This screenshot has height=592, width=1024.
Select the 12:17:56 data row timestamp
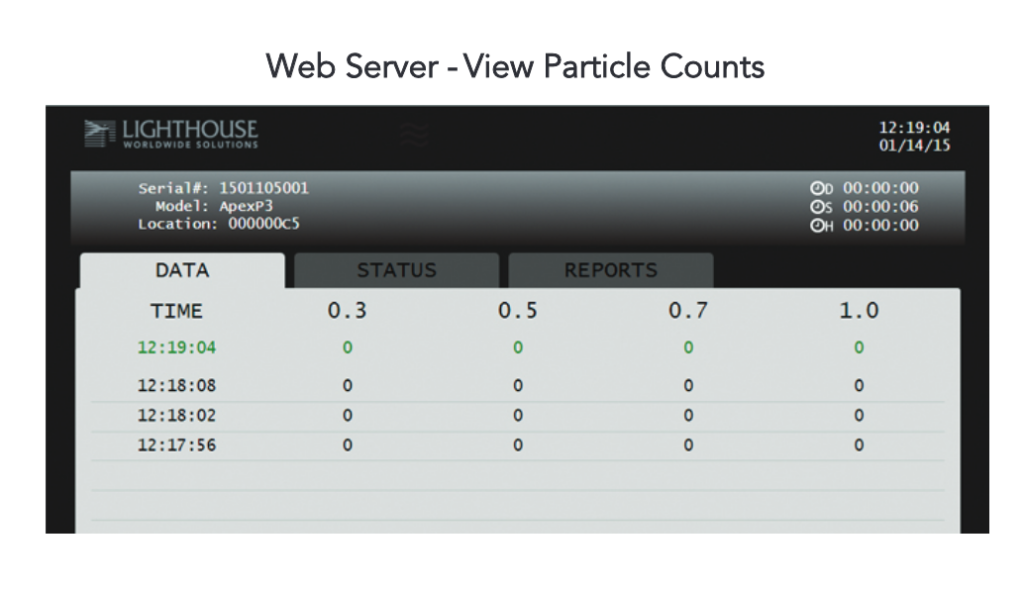(x=177, y=445)
